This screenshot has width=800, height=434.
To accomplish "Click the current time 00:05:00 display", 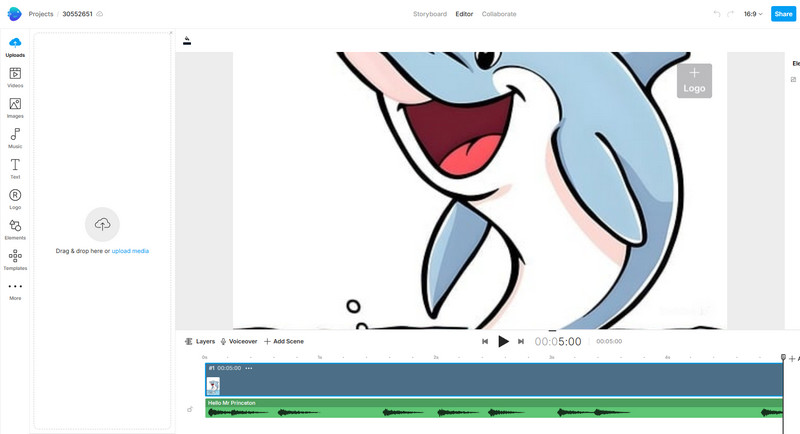I will [558, 342].
